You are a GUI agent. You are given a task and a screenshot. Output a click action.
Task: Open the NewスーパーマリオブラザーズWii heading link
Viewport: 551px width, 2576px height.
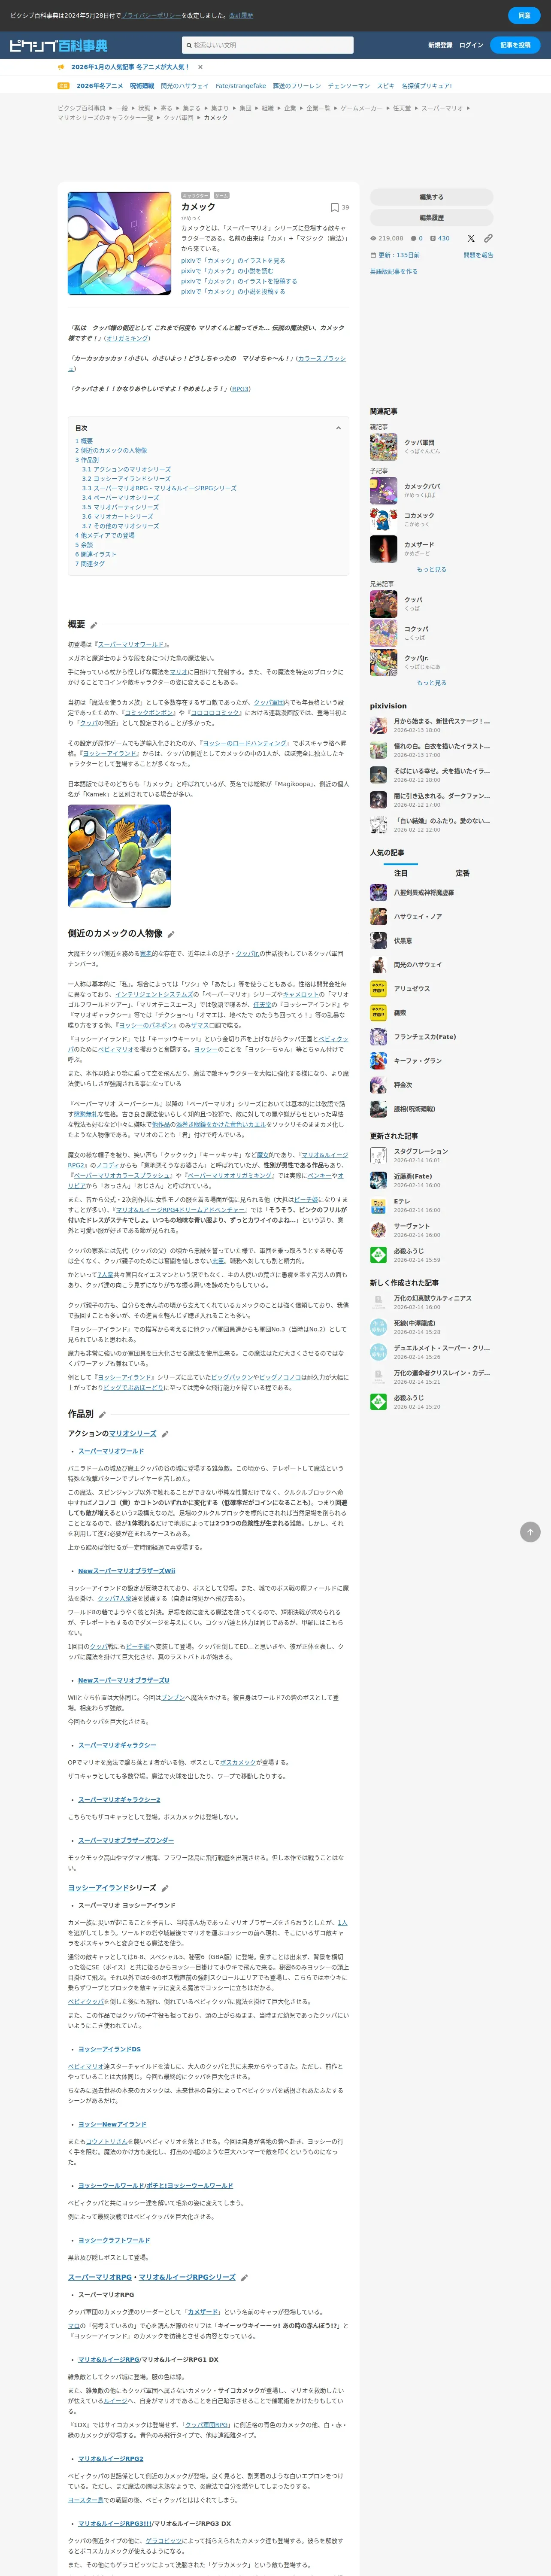tap(126, 1571)
